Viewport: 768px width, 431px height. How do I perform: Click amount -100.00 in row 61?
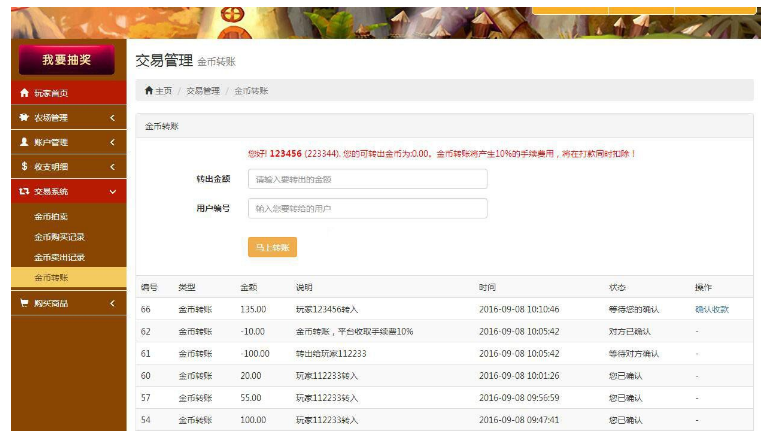(x=255, y=354)
